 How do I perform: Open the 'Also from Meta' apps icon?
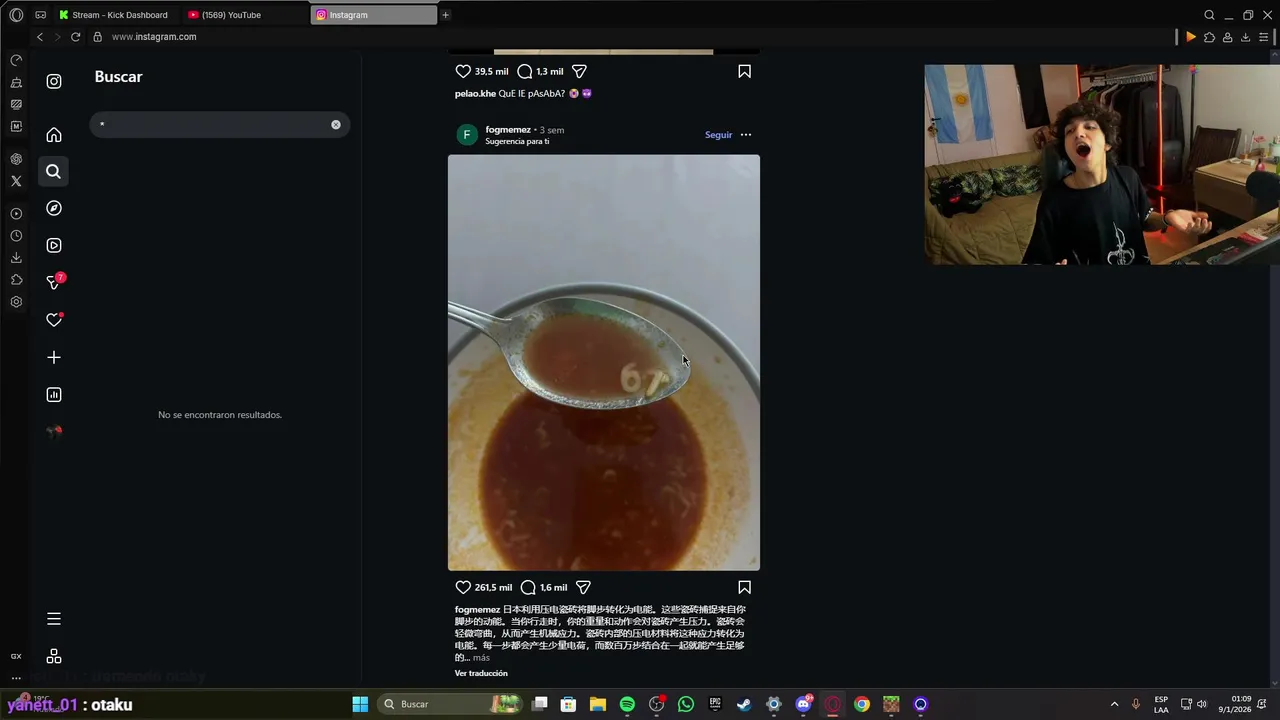[54, 656]
